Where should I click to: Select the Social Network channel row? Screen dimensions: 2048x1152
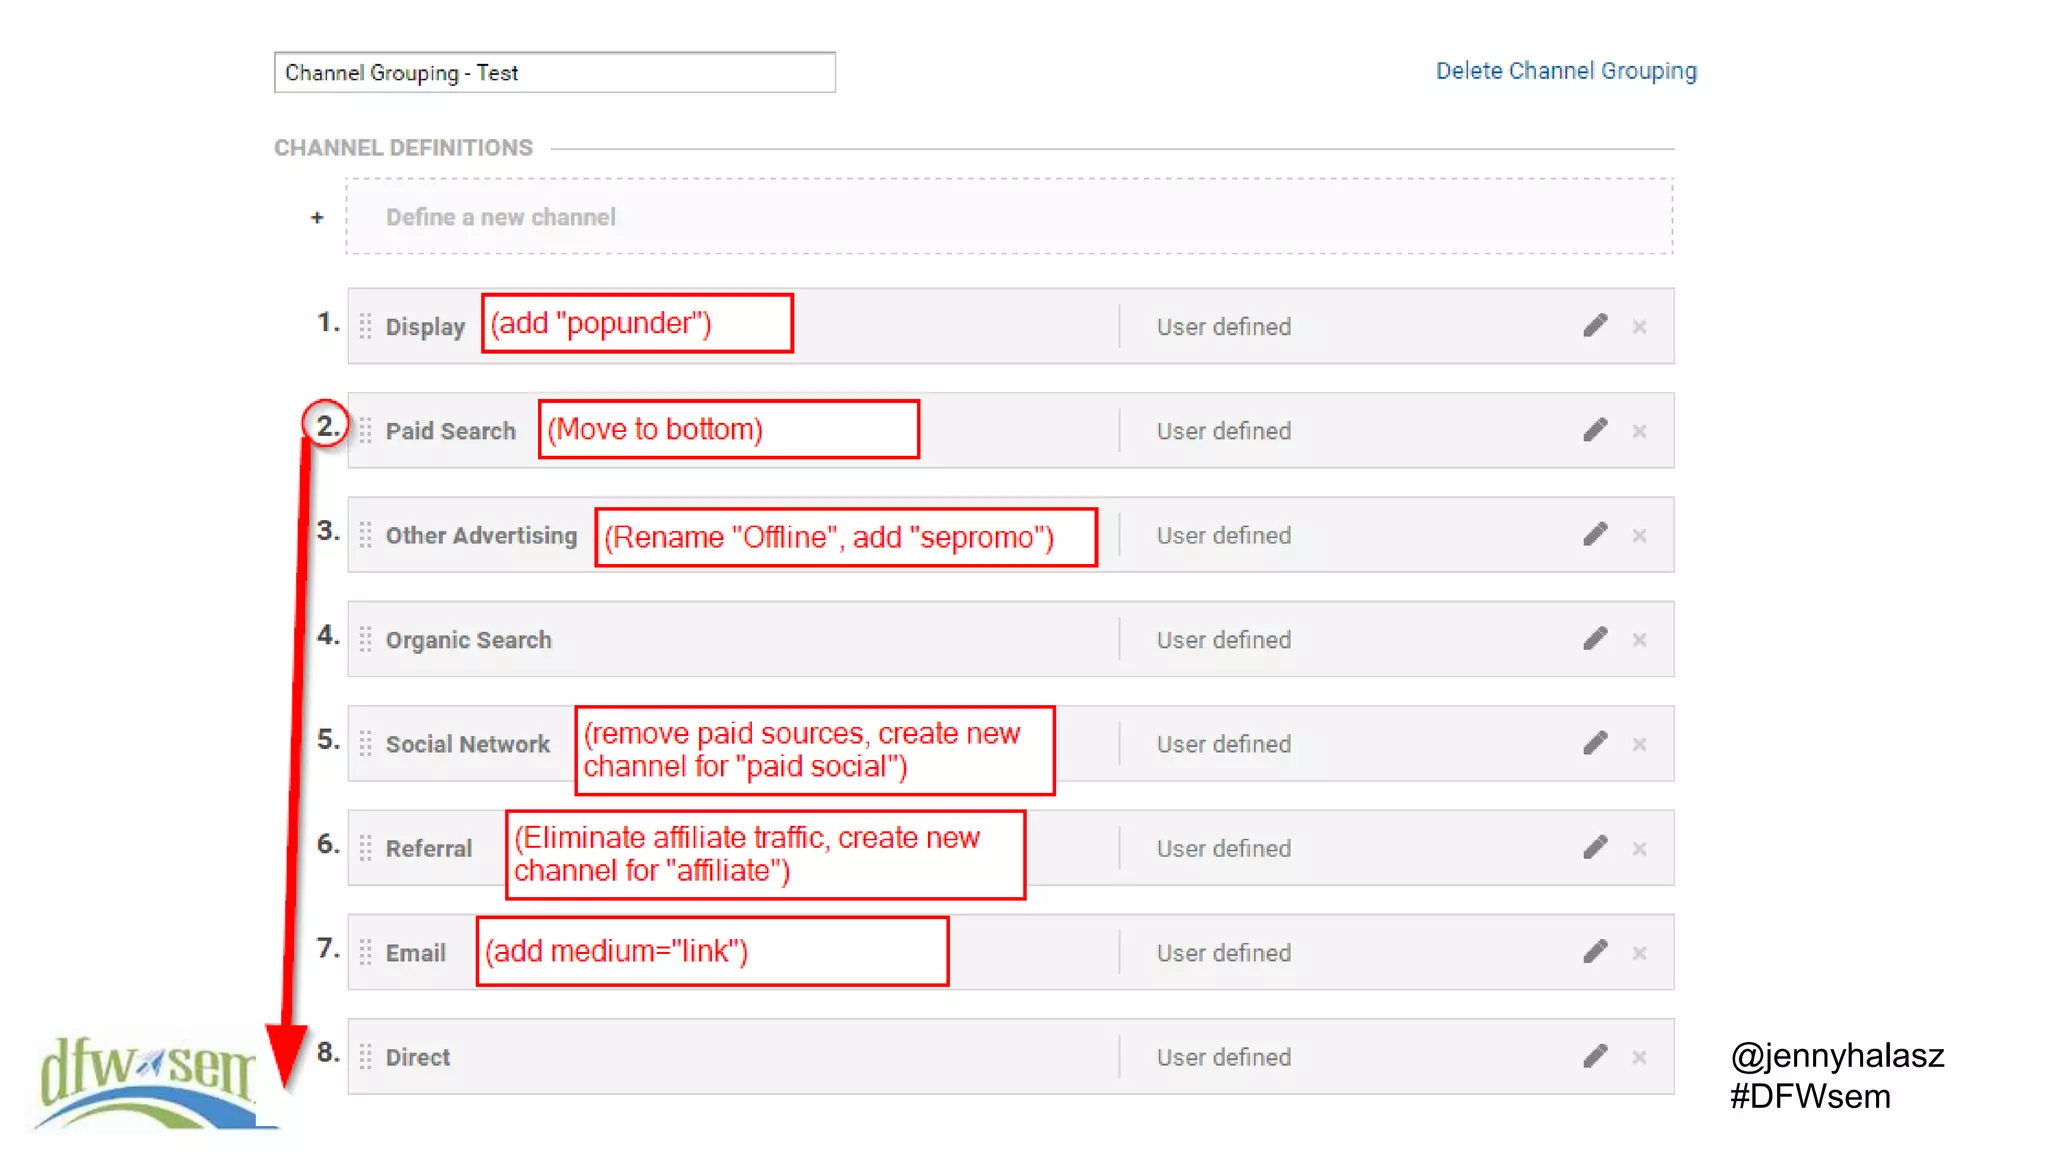pyautogui.click(x=468, y=744)
